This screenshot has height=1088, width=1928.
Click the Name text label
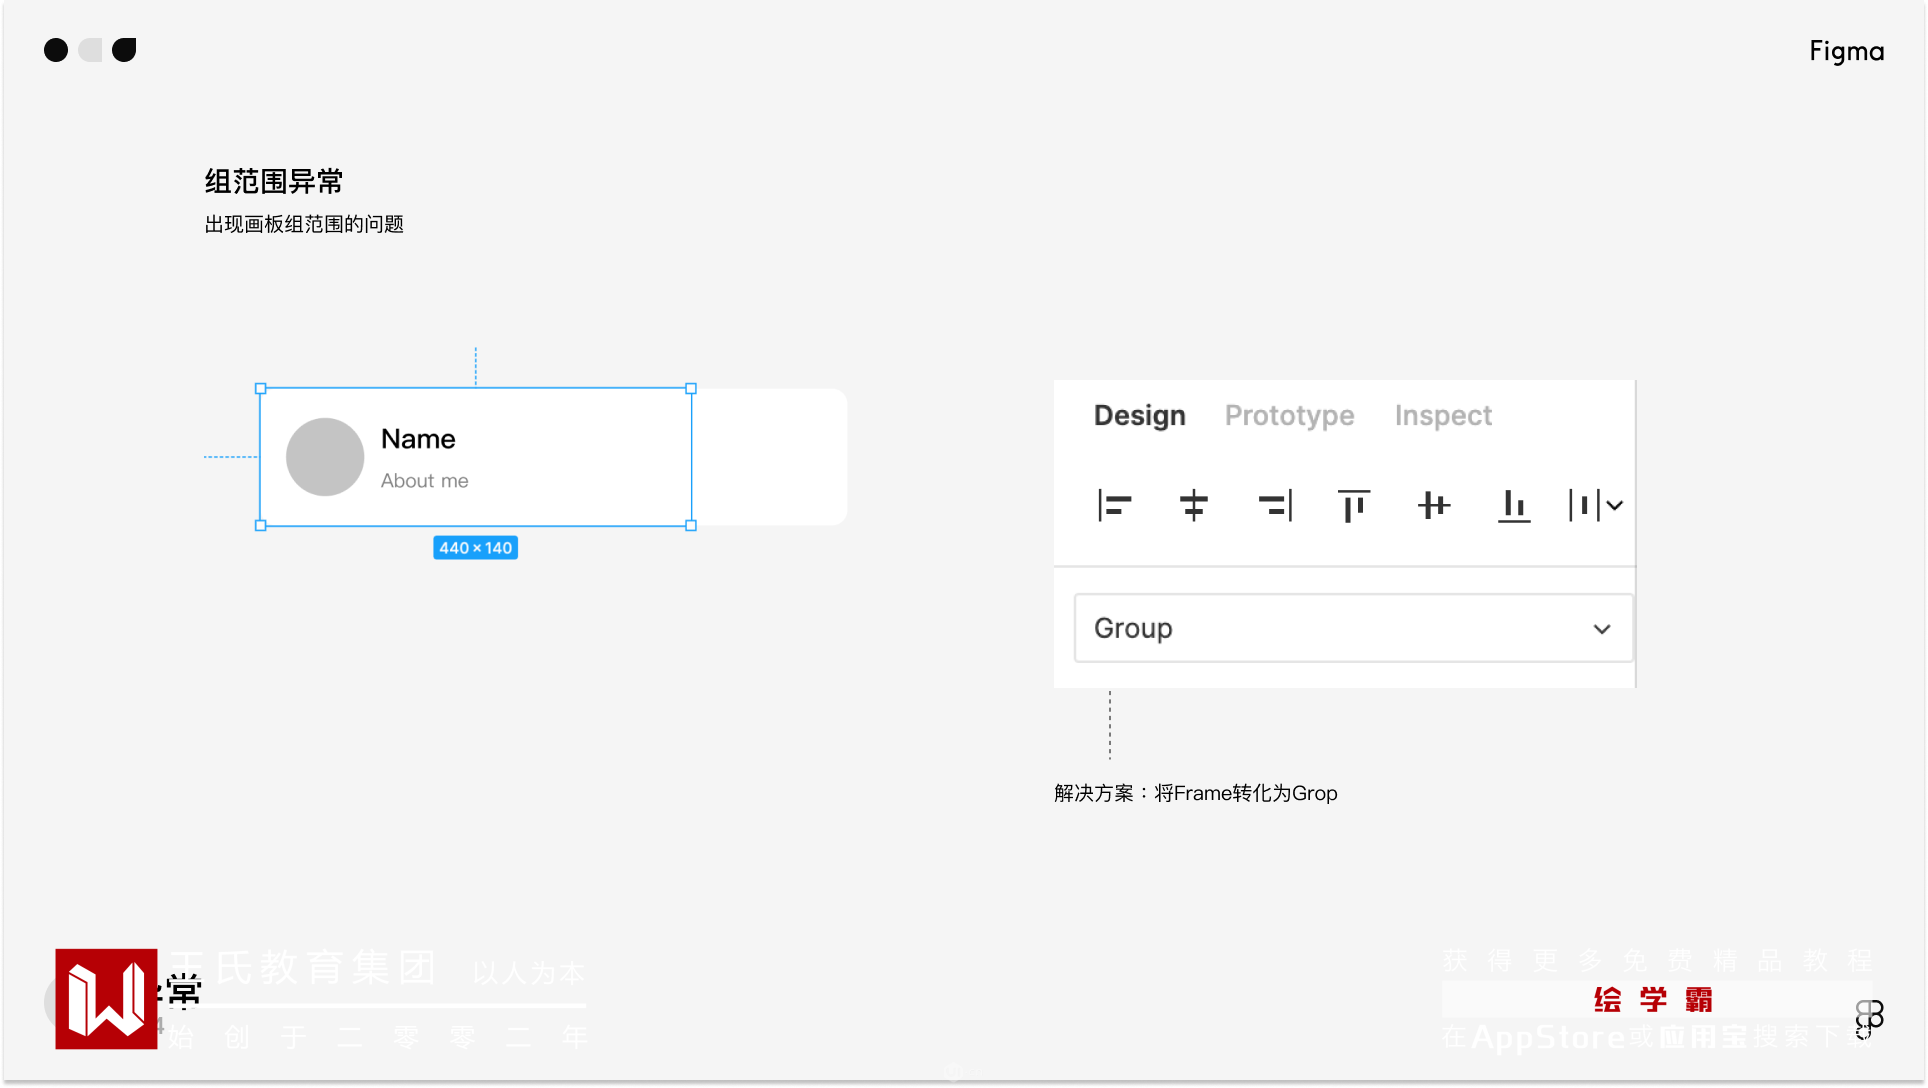pos(418,439)
